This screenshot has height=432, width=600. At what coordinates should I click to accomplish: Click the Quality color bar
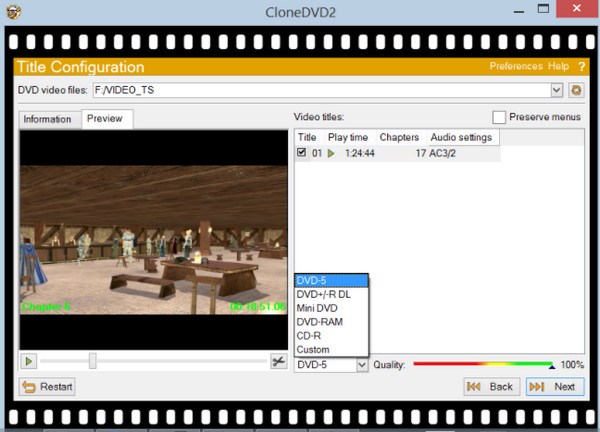(483, 364)
